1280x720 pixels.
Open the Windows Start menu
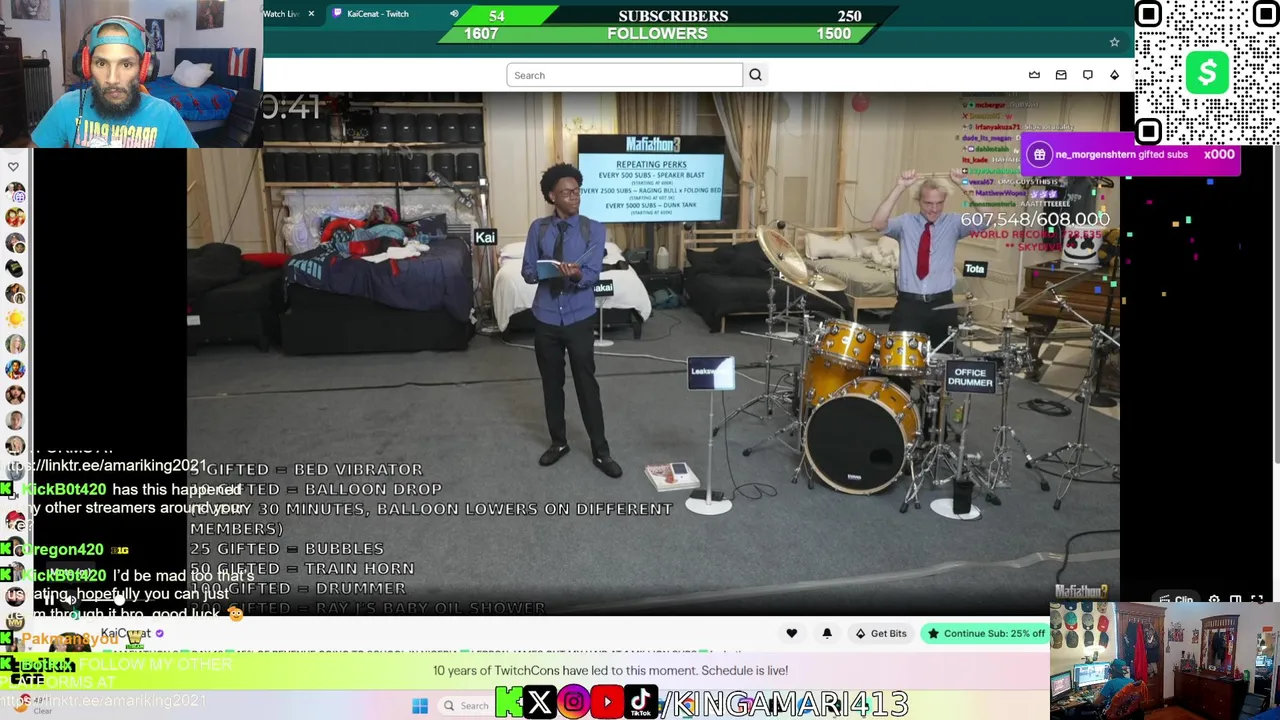420,705
